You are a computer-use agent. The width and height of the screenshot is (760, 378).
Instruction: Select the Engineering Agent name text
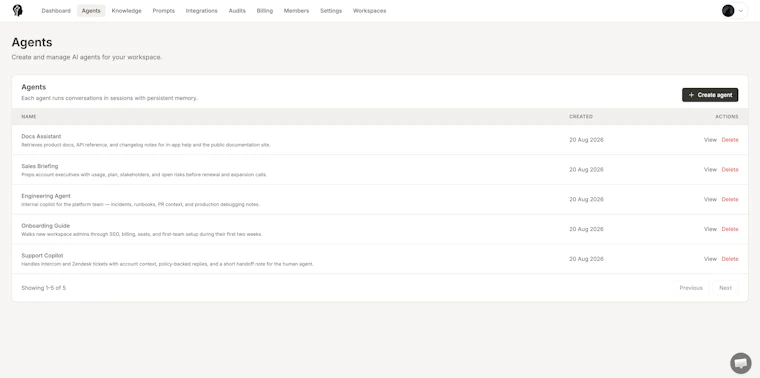[x=46, y=196]
